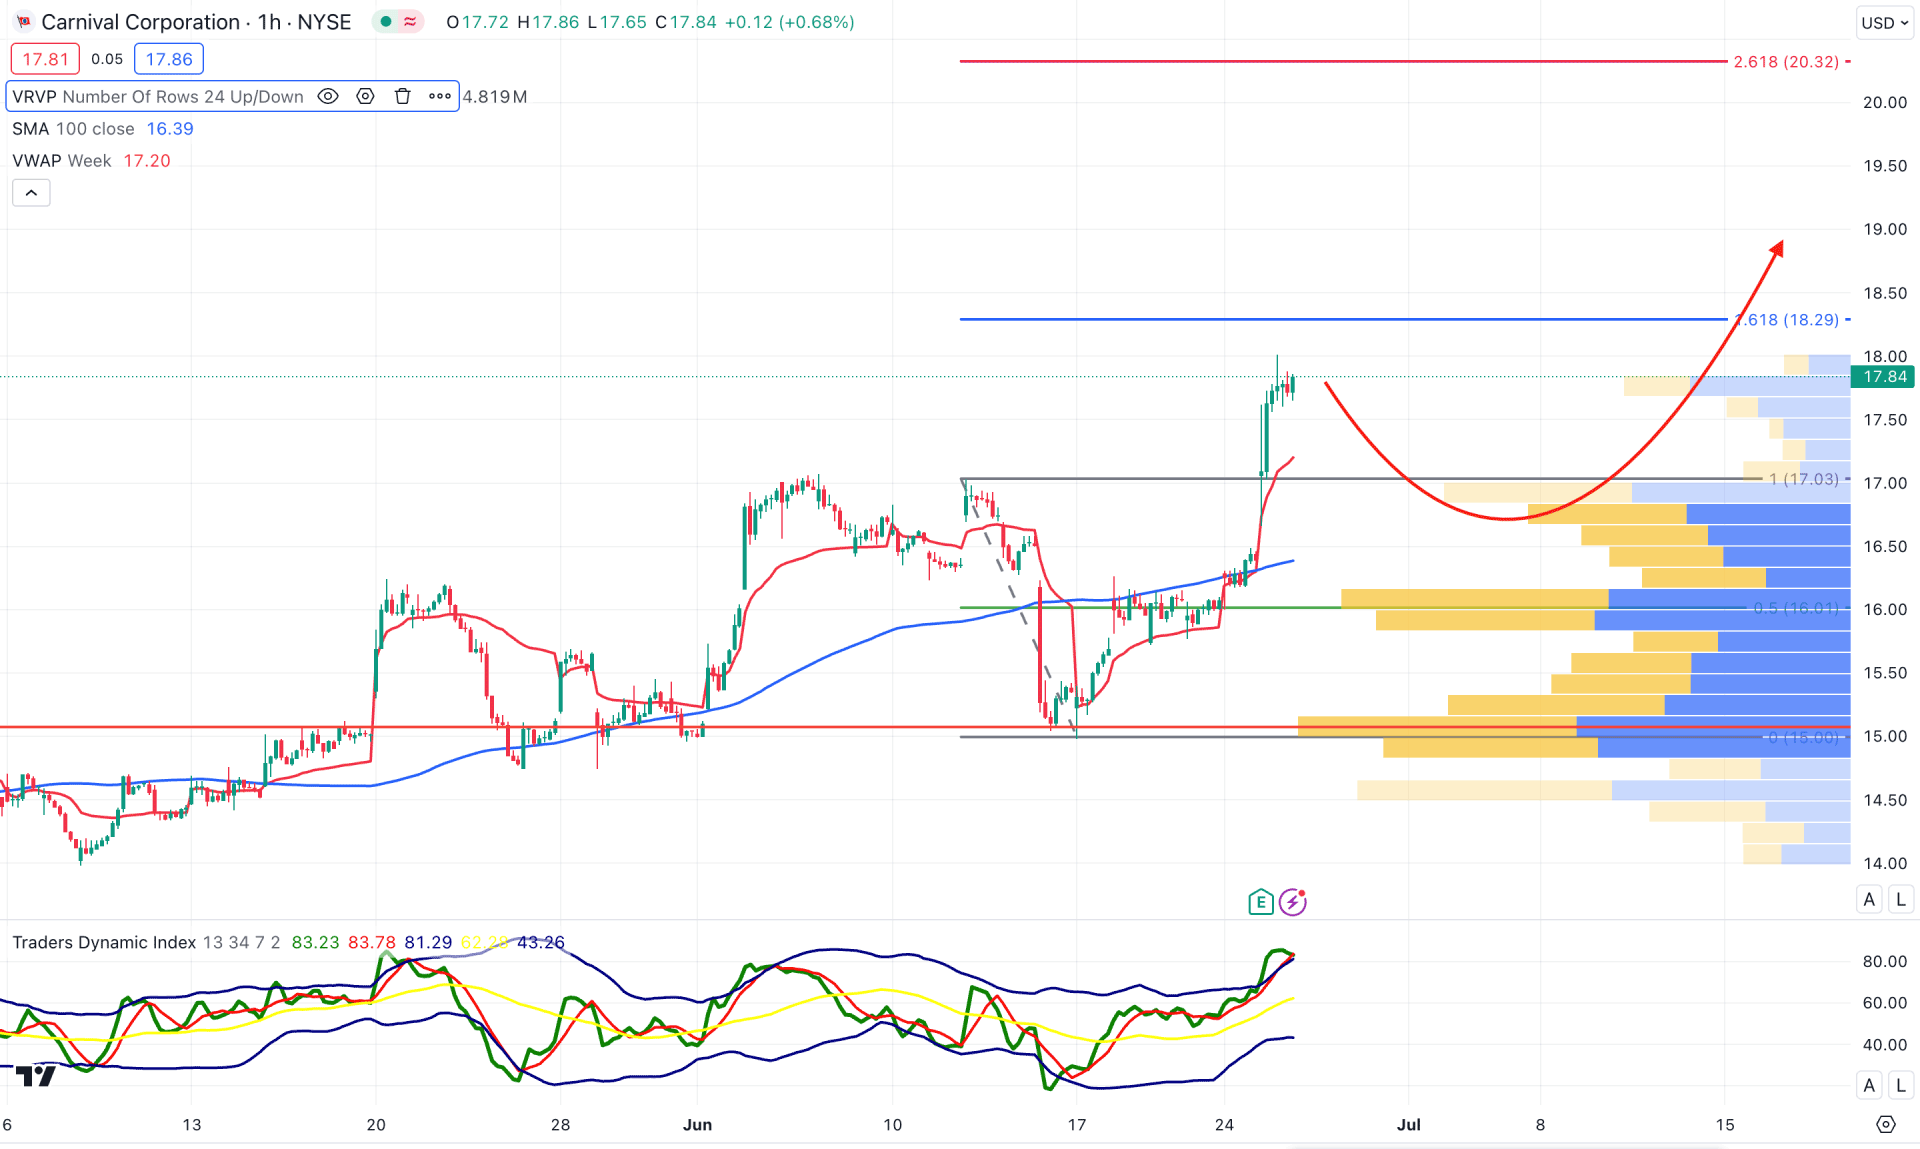1920x1149 pixels.
Task: Click the TradingView logo watermark
Action: [36, 1076]
